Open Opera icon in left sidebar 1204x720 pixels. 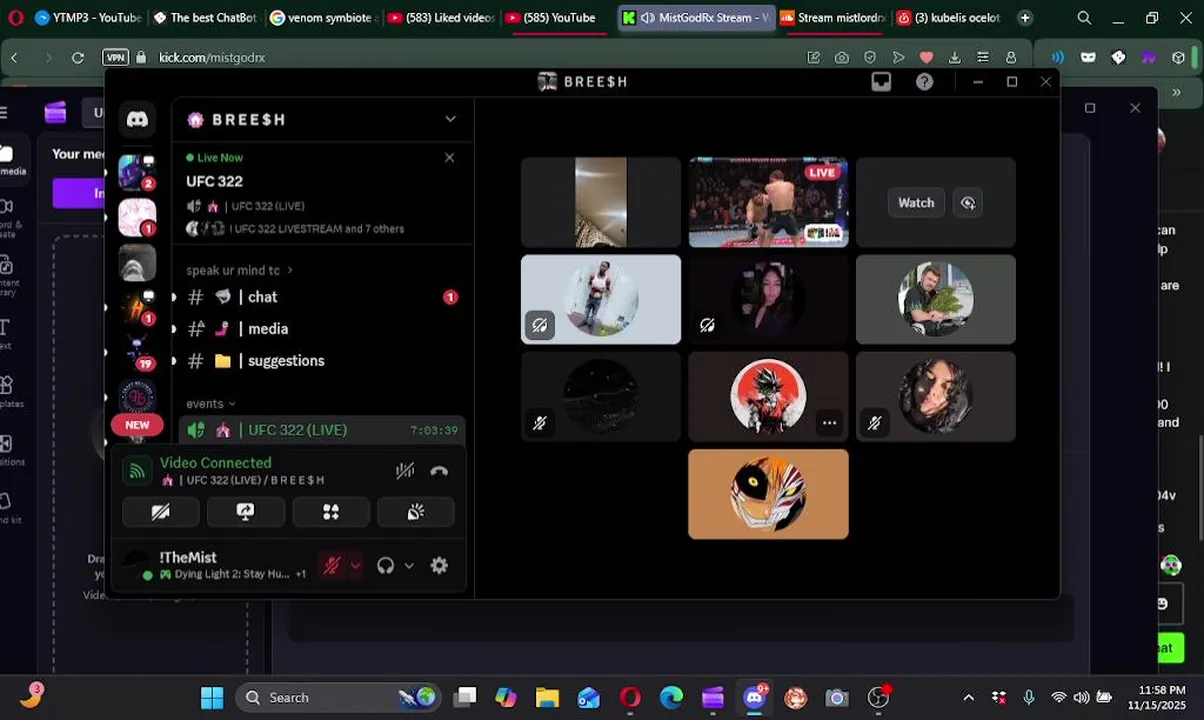click(x=14, y=18)
